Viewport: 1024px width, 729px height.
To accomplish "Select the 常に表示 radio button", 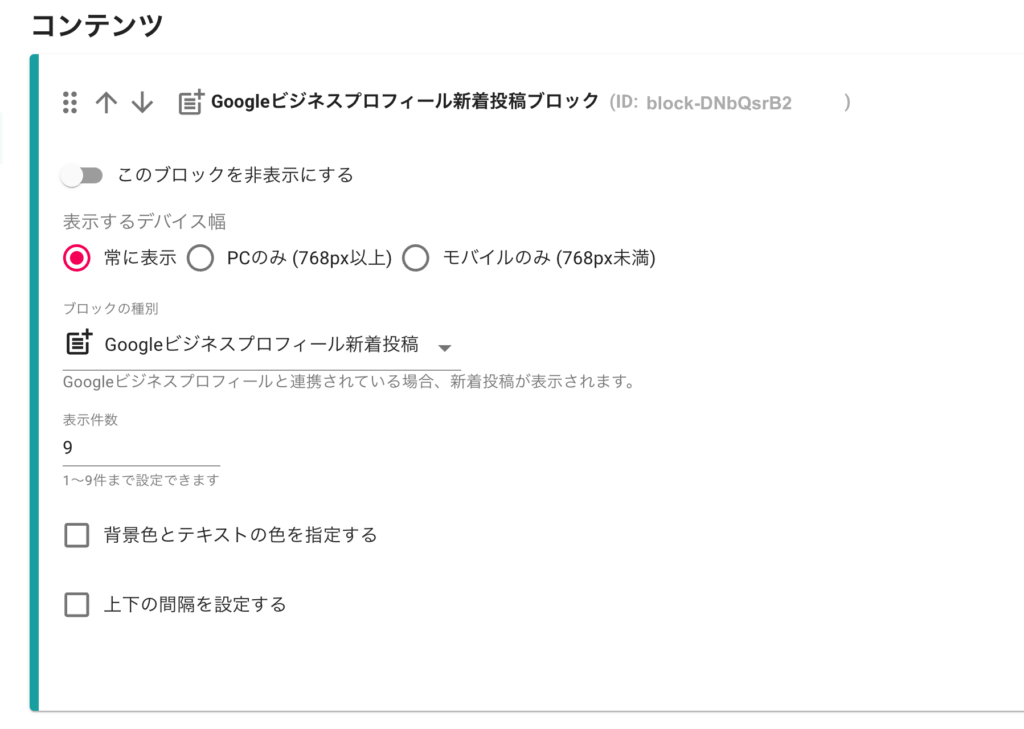I will 76,258.
